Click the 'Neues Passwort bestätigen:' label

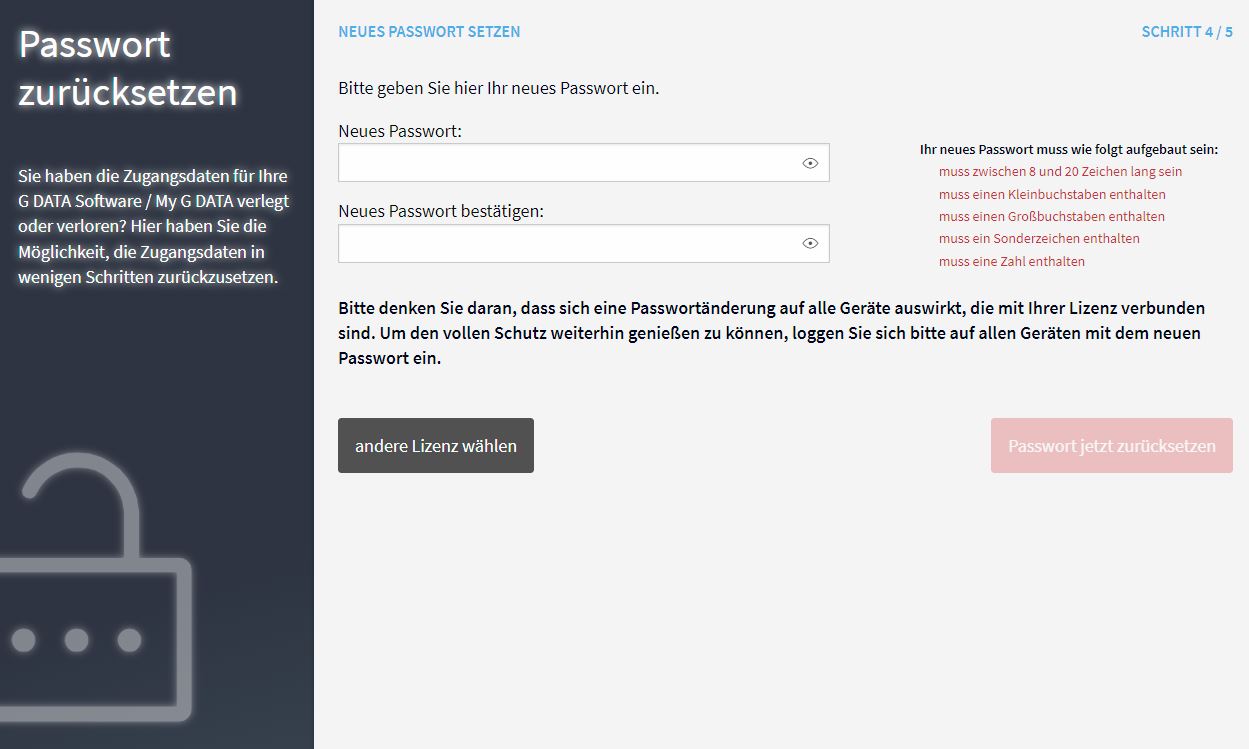click(x=441, y=211)
